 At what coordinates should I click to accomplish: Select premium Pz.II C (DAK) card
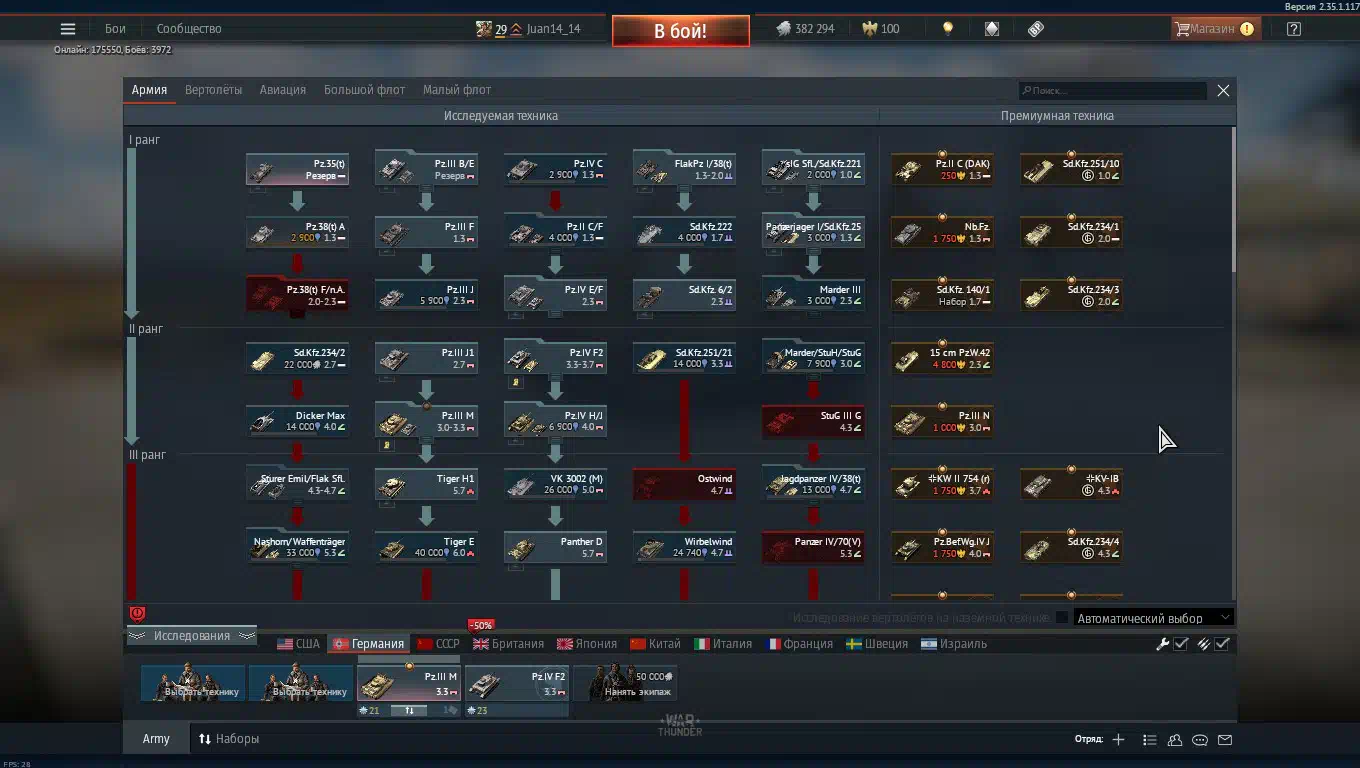(942, 170)
